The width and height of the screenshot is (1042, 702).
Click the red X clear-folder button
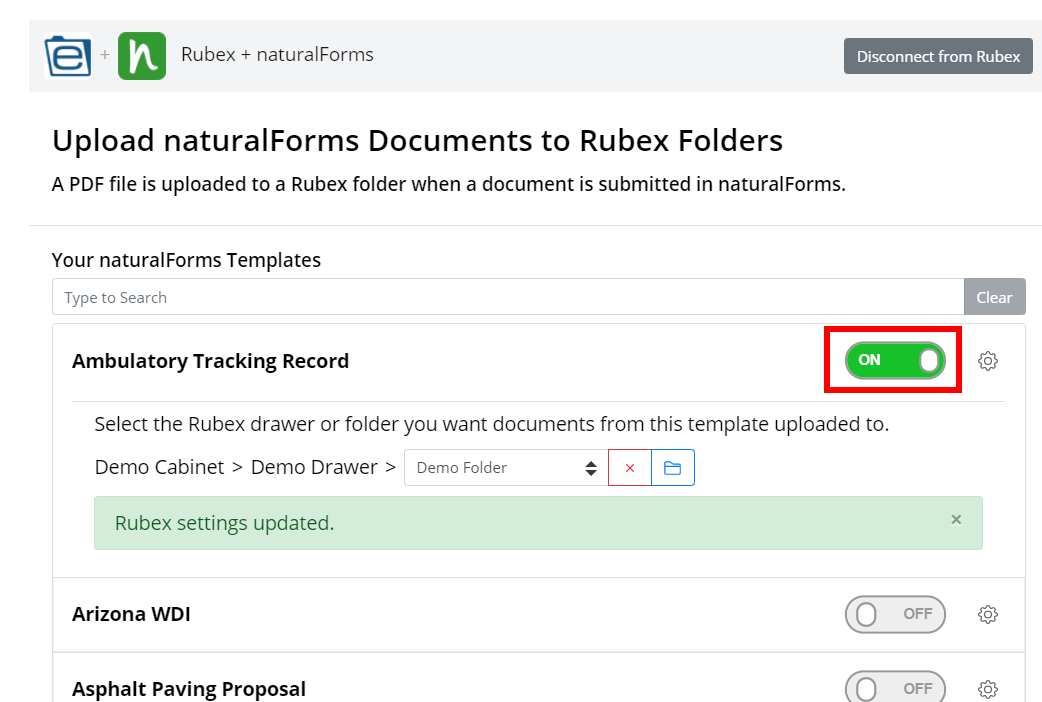[629, 468]
